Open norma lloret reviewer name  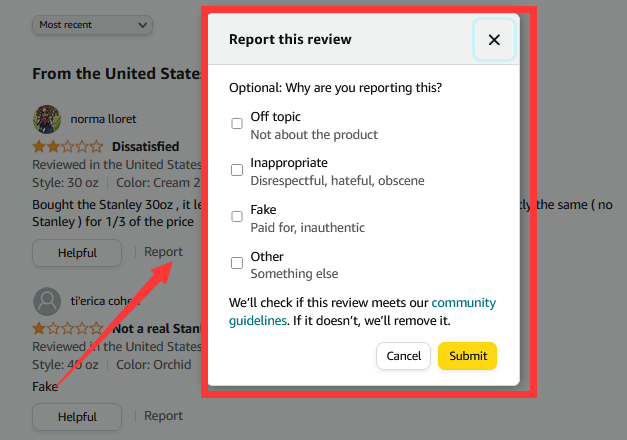pos(105,119)
